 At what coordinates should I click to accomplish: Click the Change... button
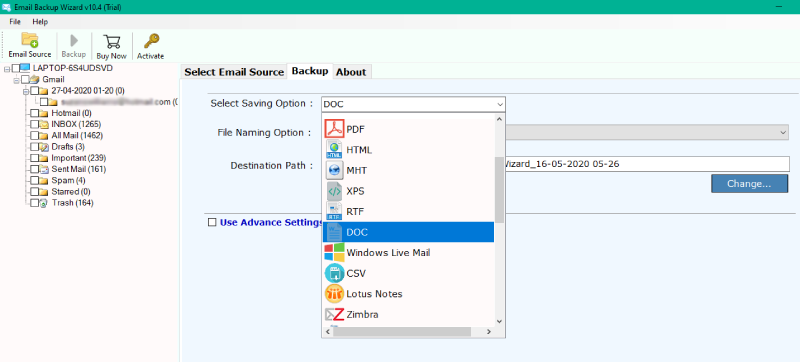(x=749, y=184)
